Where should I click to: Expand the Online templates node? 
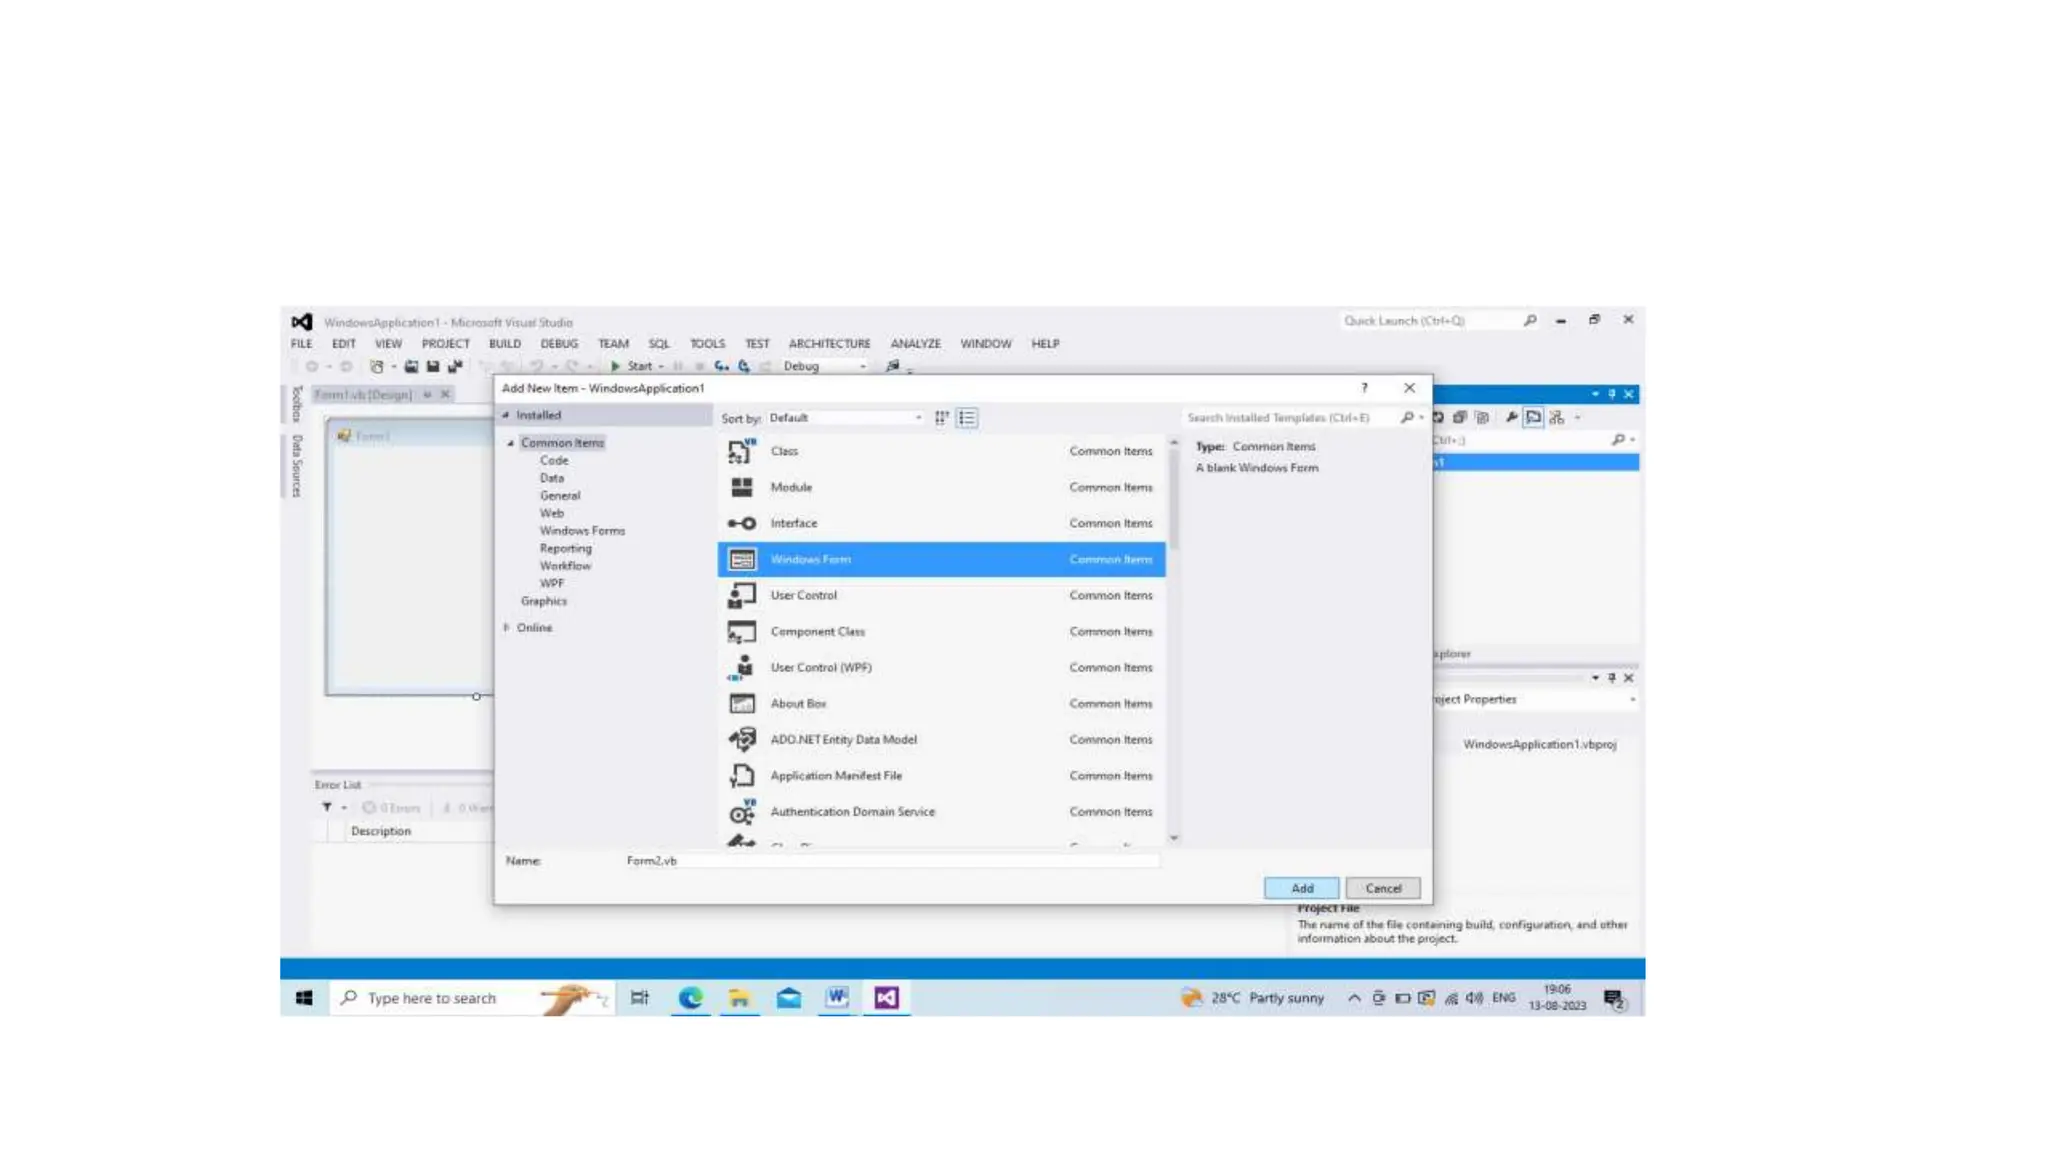[507, 628]
